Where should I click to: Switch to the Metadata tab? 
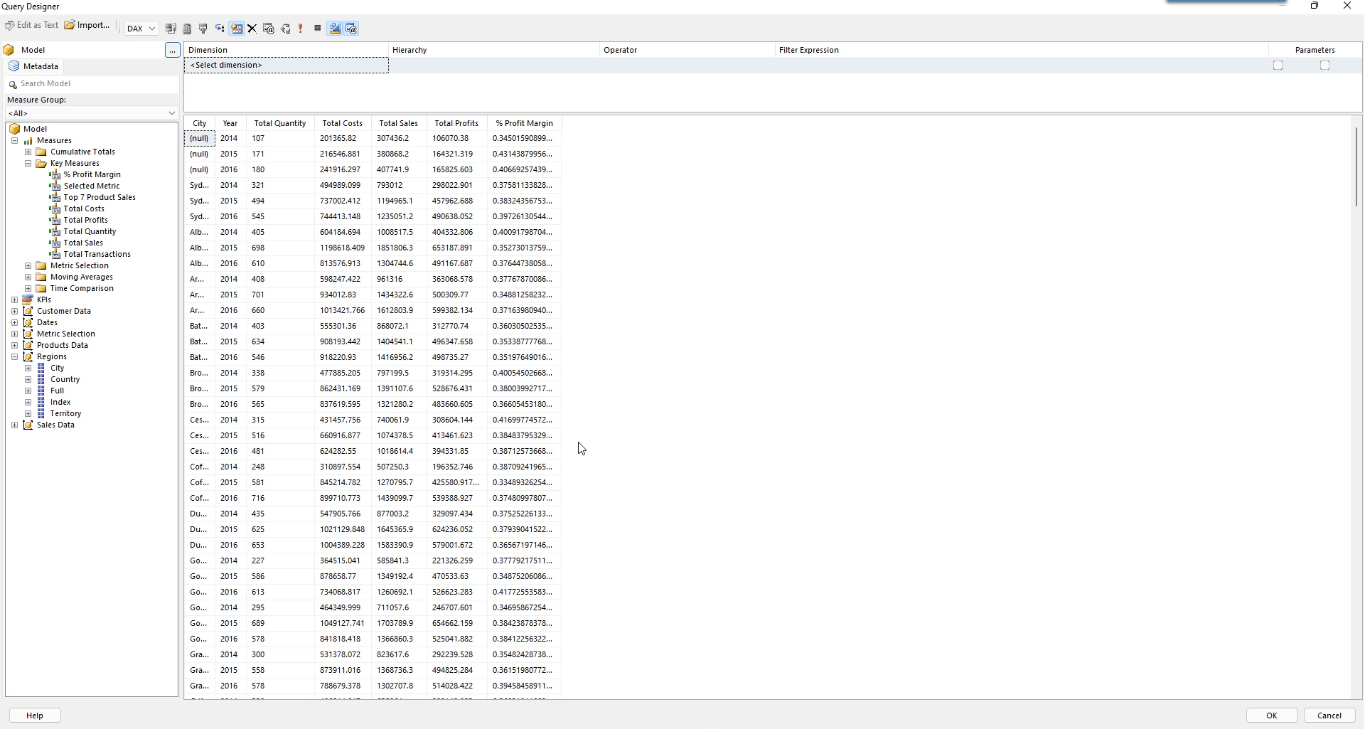pos(33,66)
